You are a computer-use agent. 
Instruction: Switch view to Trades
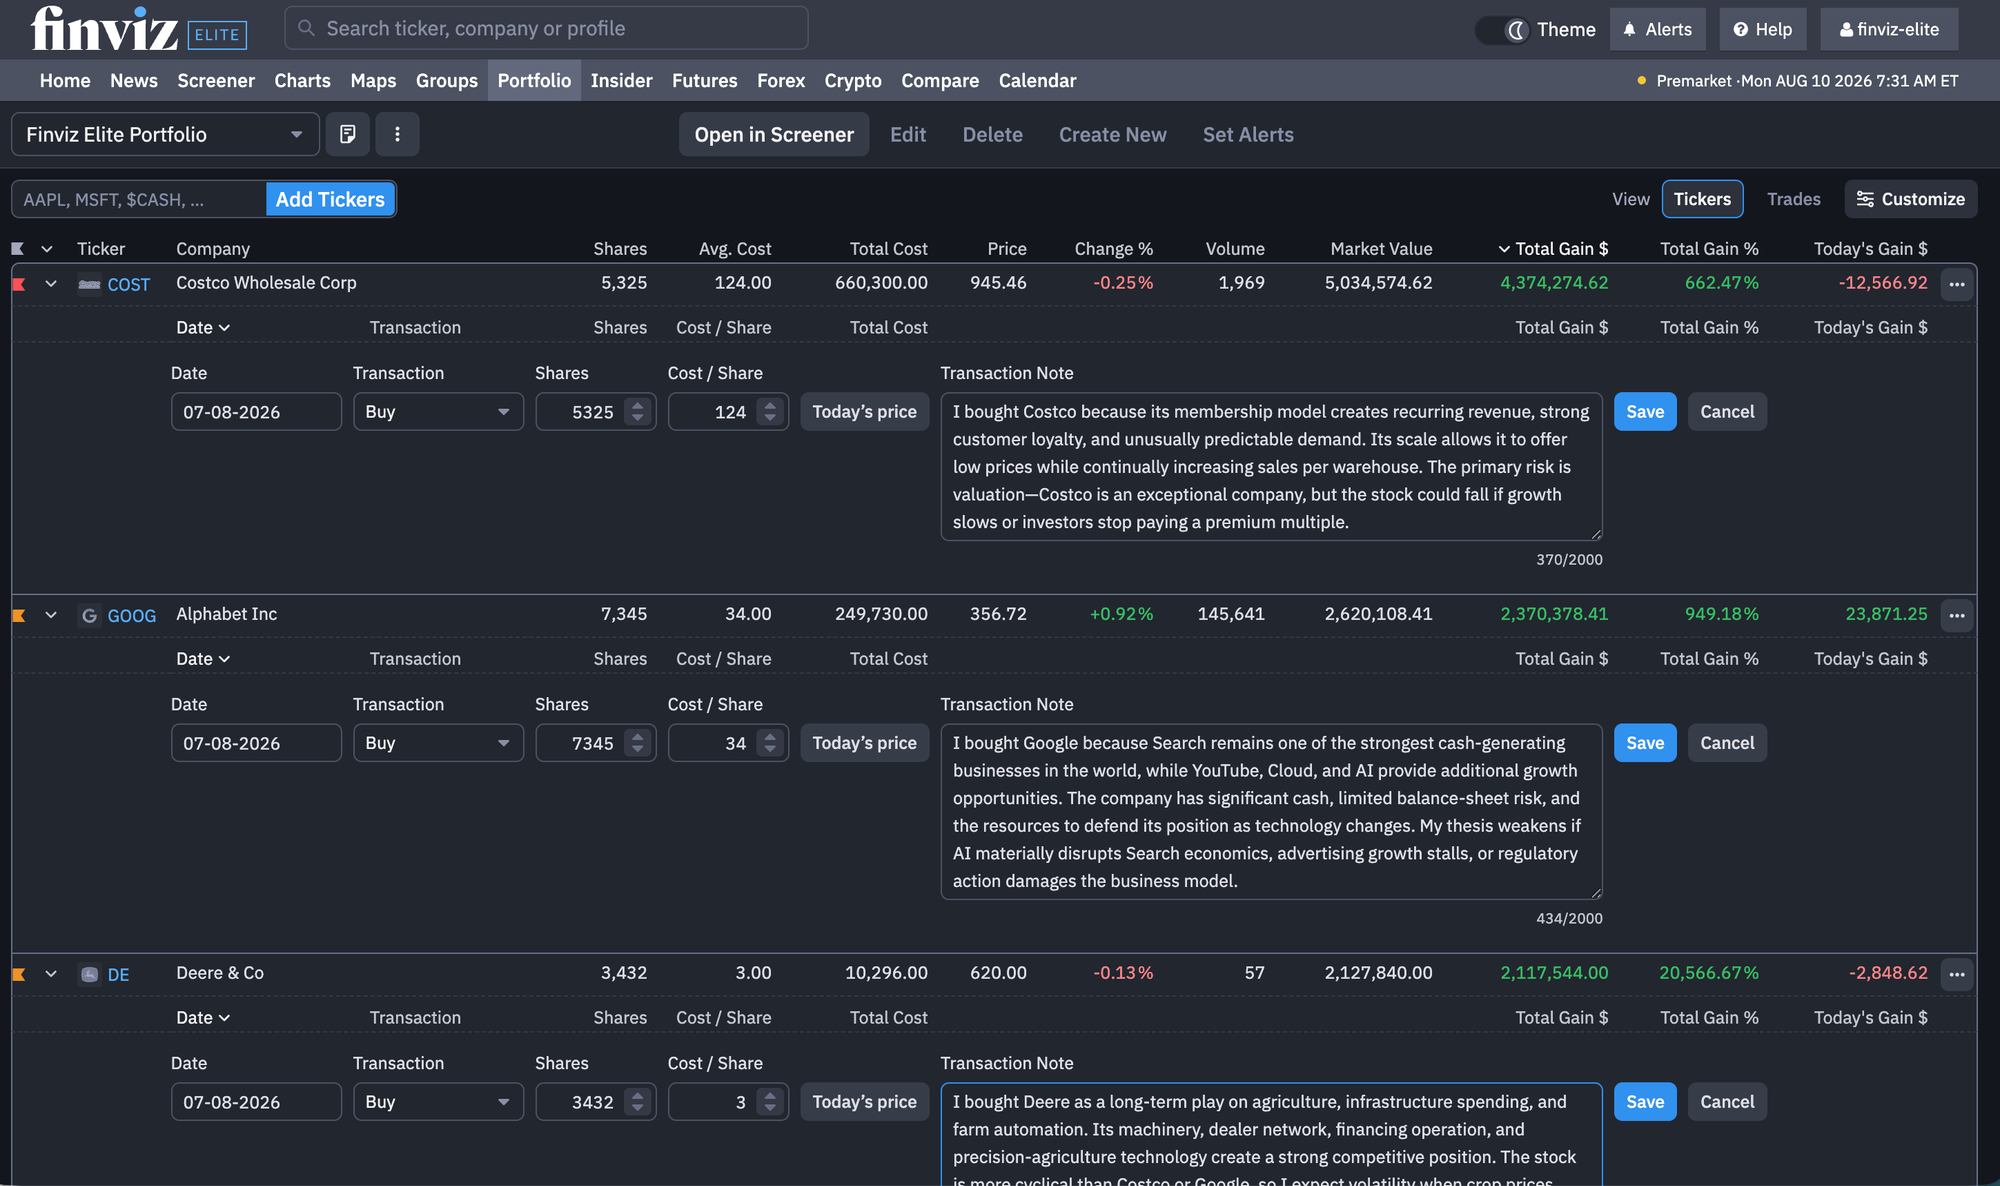point(1793,199)
